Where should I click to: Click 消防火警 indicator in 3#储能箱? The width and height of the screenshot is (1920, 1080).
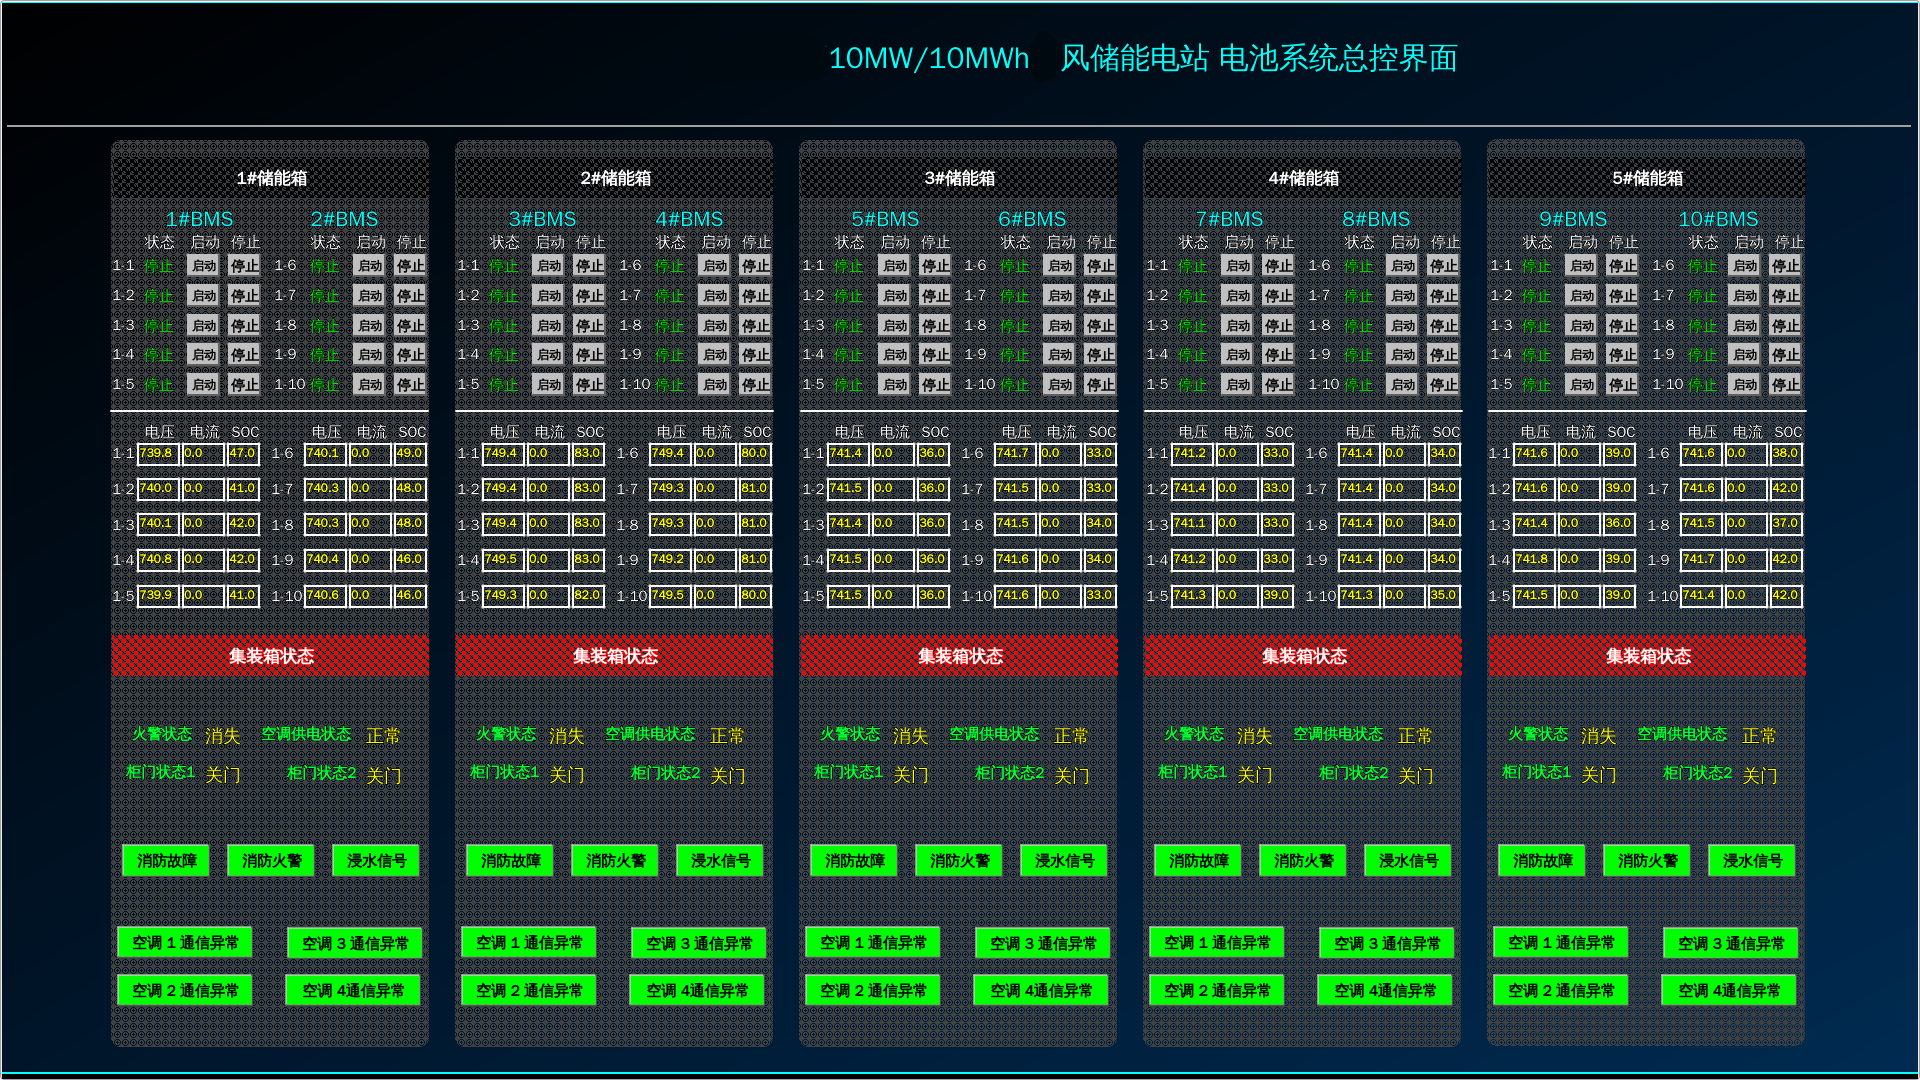pyautogui.click(x=959, y=861)
